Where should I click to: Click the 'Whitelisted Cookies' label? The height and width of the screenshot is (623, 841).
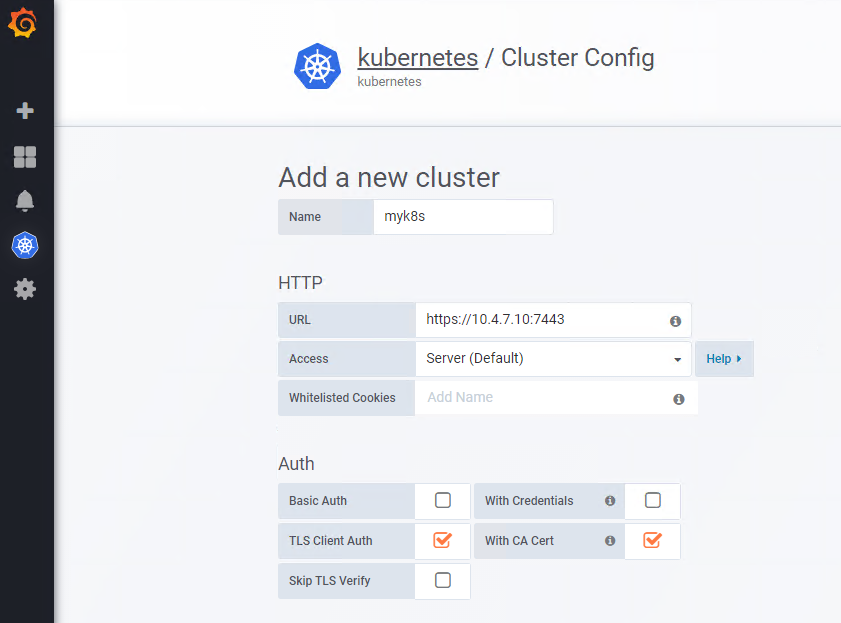(x=342, y=398)
